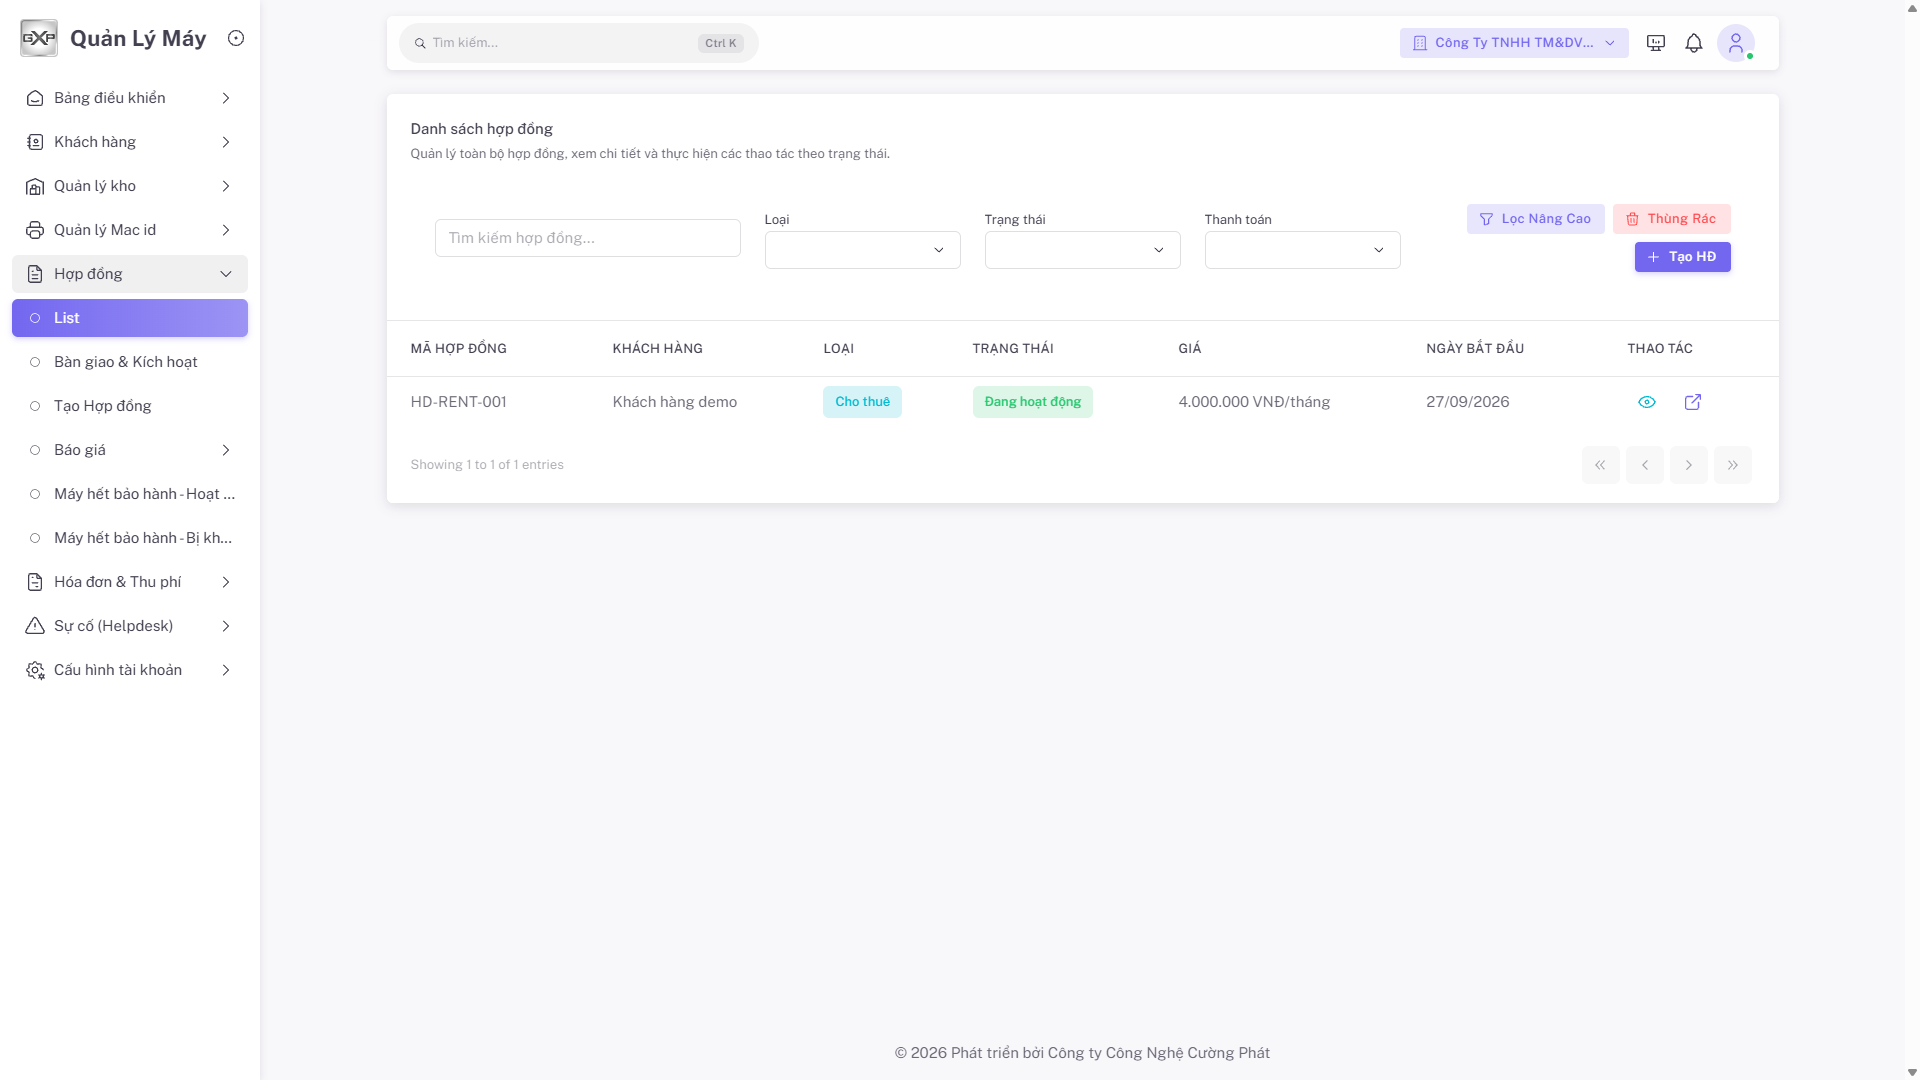Click the Lọc Nâng Cao button

(1535, 219)
